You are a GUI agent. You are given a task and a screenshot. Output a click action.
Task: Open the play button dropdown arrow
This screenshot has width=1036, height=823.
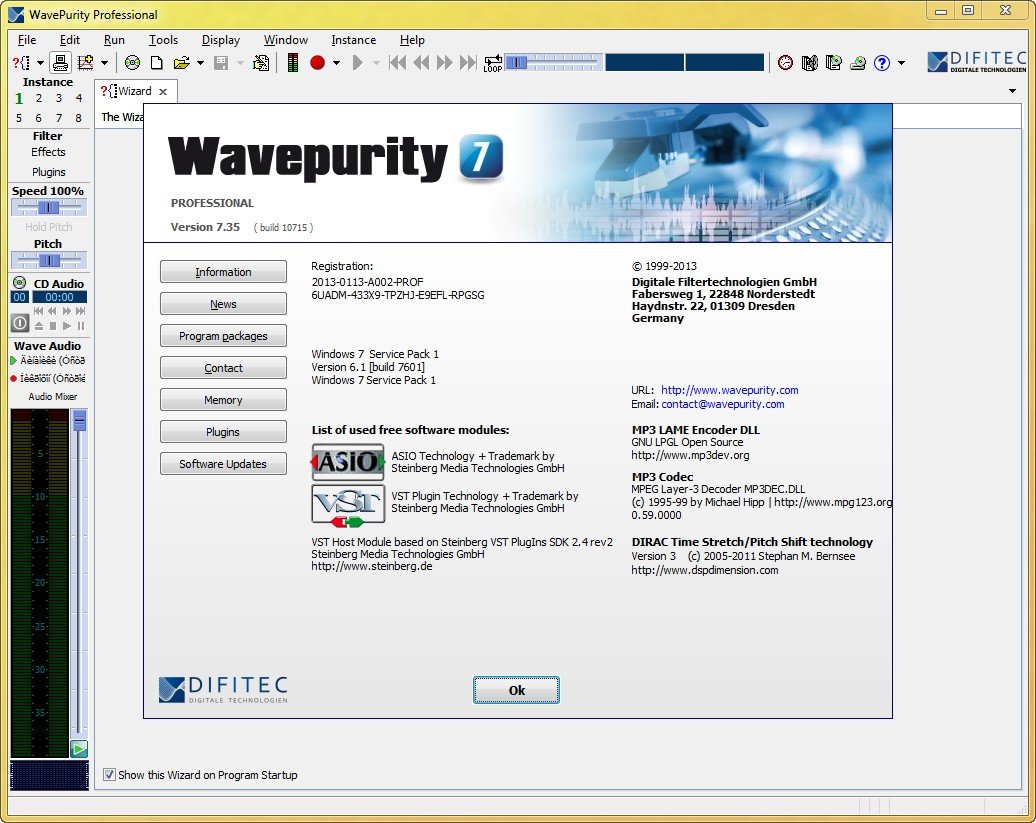point(376,63)
